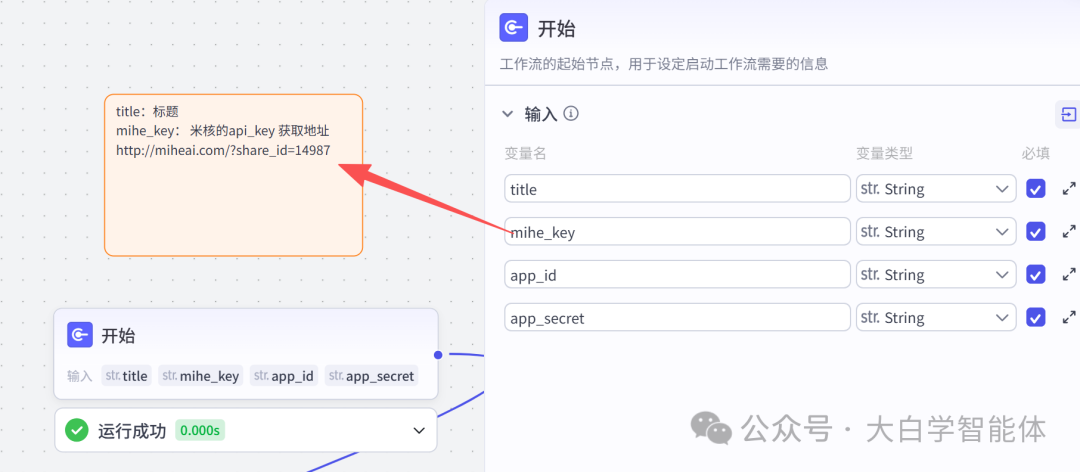The height and width of the screenshot is (472, 1080).
Task: Open variable type dropdown for app_secret
Action: coord(936,317)
